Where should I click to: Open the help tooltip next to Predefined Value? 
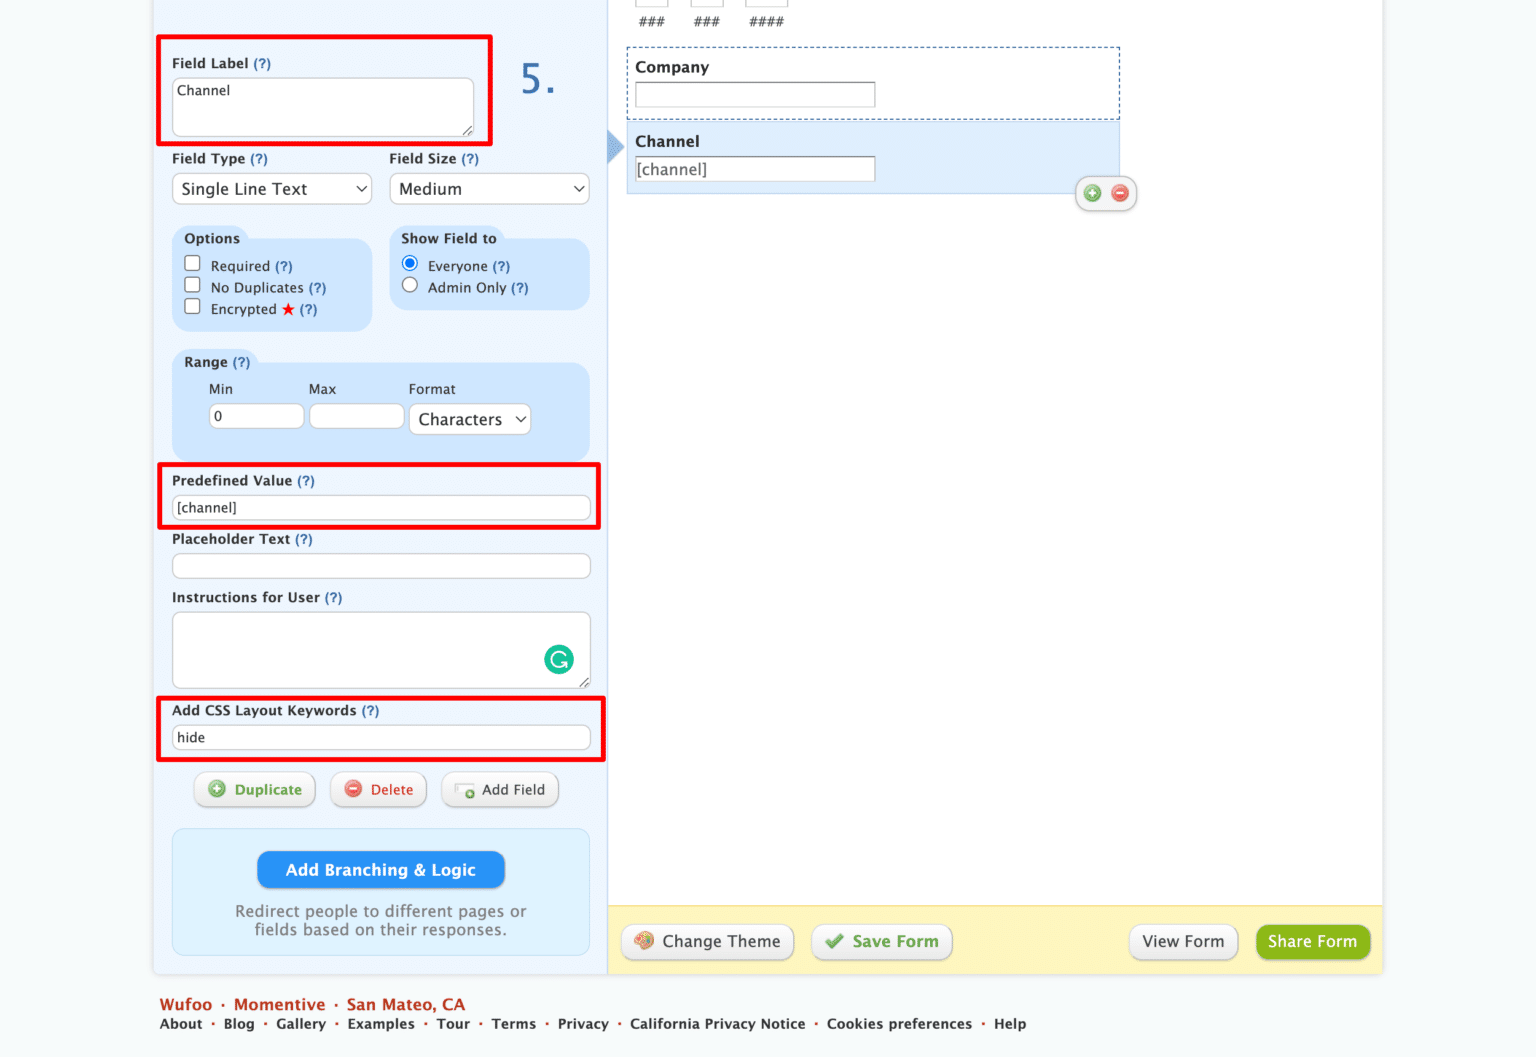(x=307, y=480)
